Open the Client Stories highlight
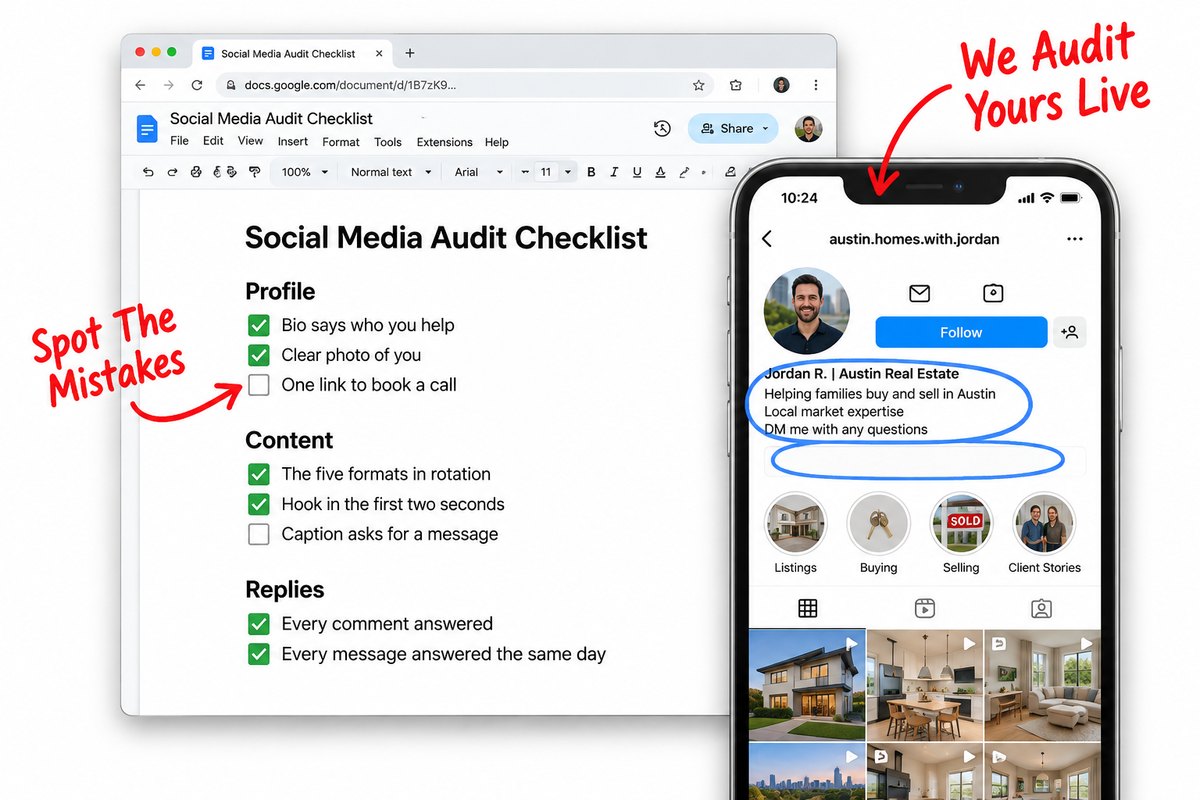The image size is (1200, 800). click(1044, 523)
